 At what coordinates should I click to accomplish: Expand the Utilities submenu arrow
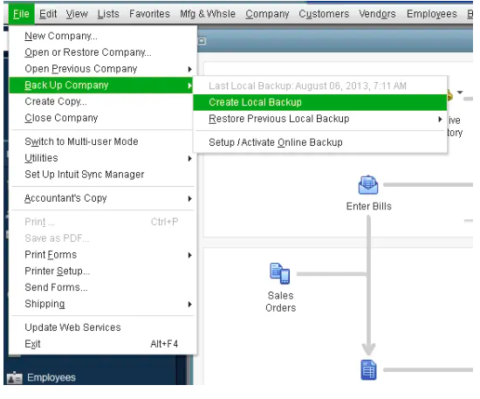click(x=190, y=158)
